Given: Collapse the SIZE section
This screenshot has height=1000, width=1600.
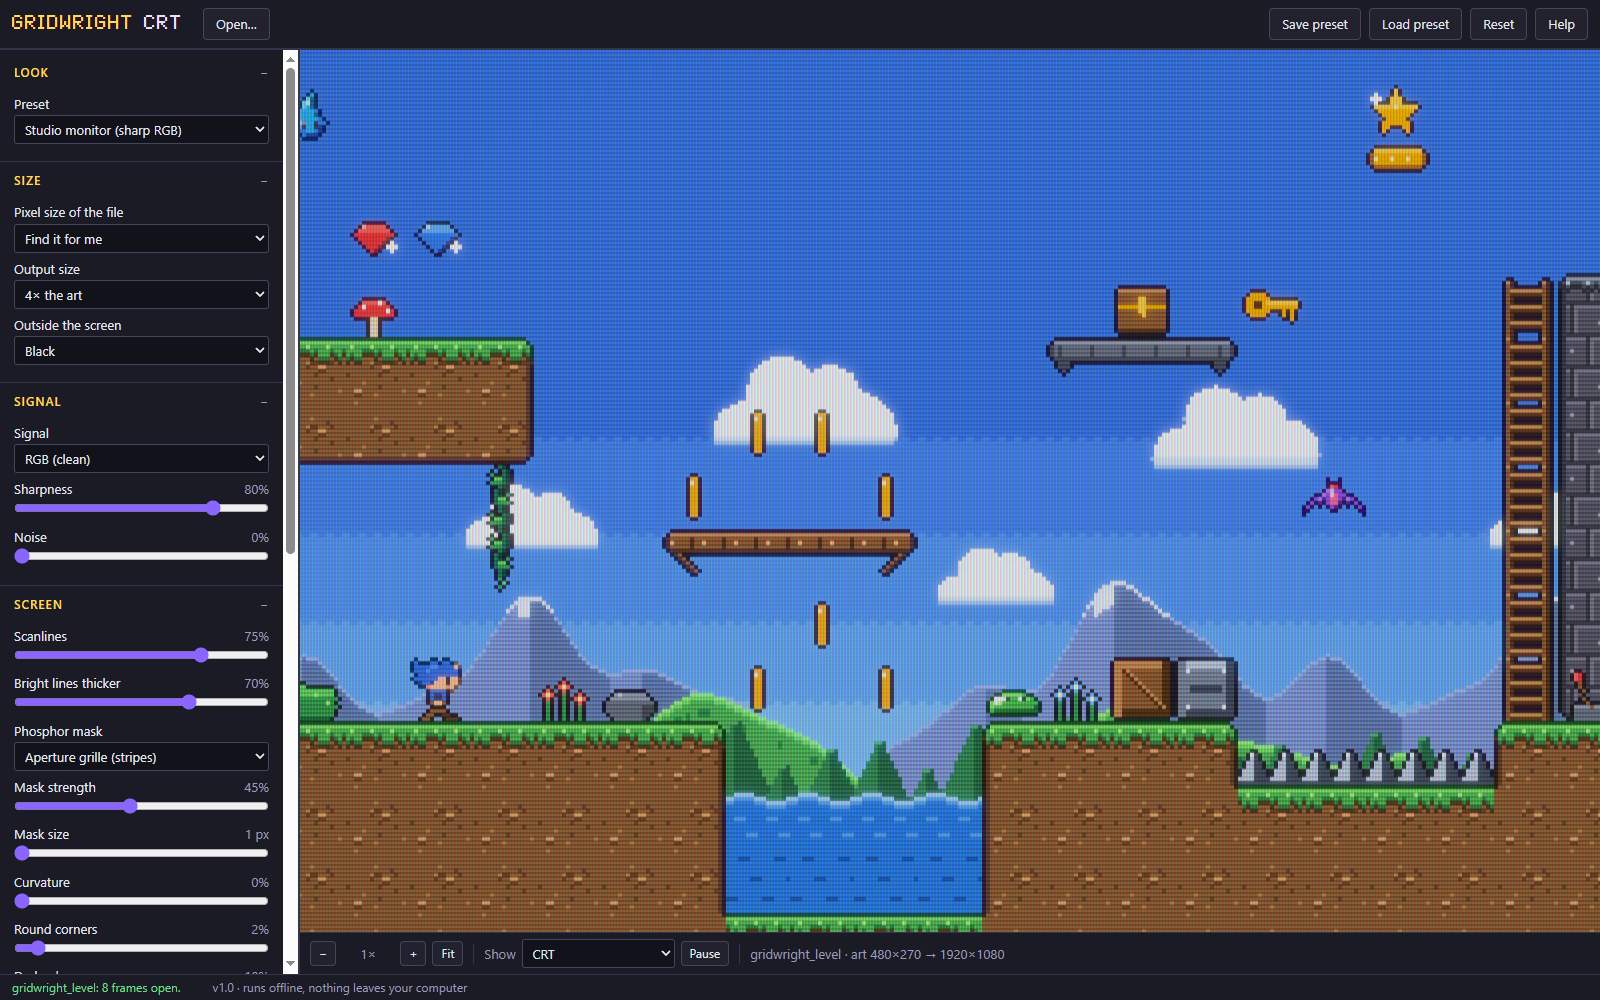Looking at the screenshot, I should [x=264, y=181].
